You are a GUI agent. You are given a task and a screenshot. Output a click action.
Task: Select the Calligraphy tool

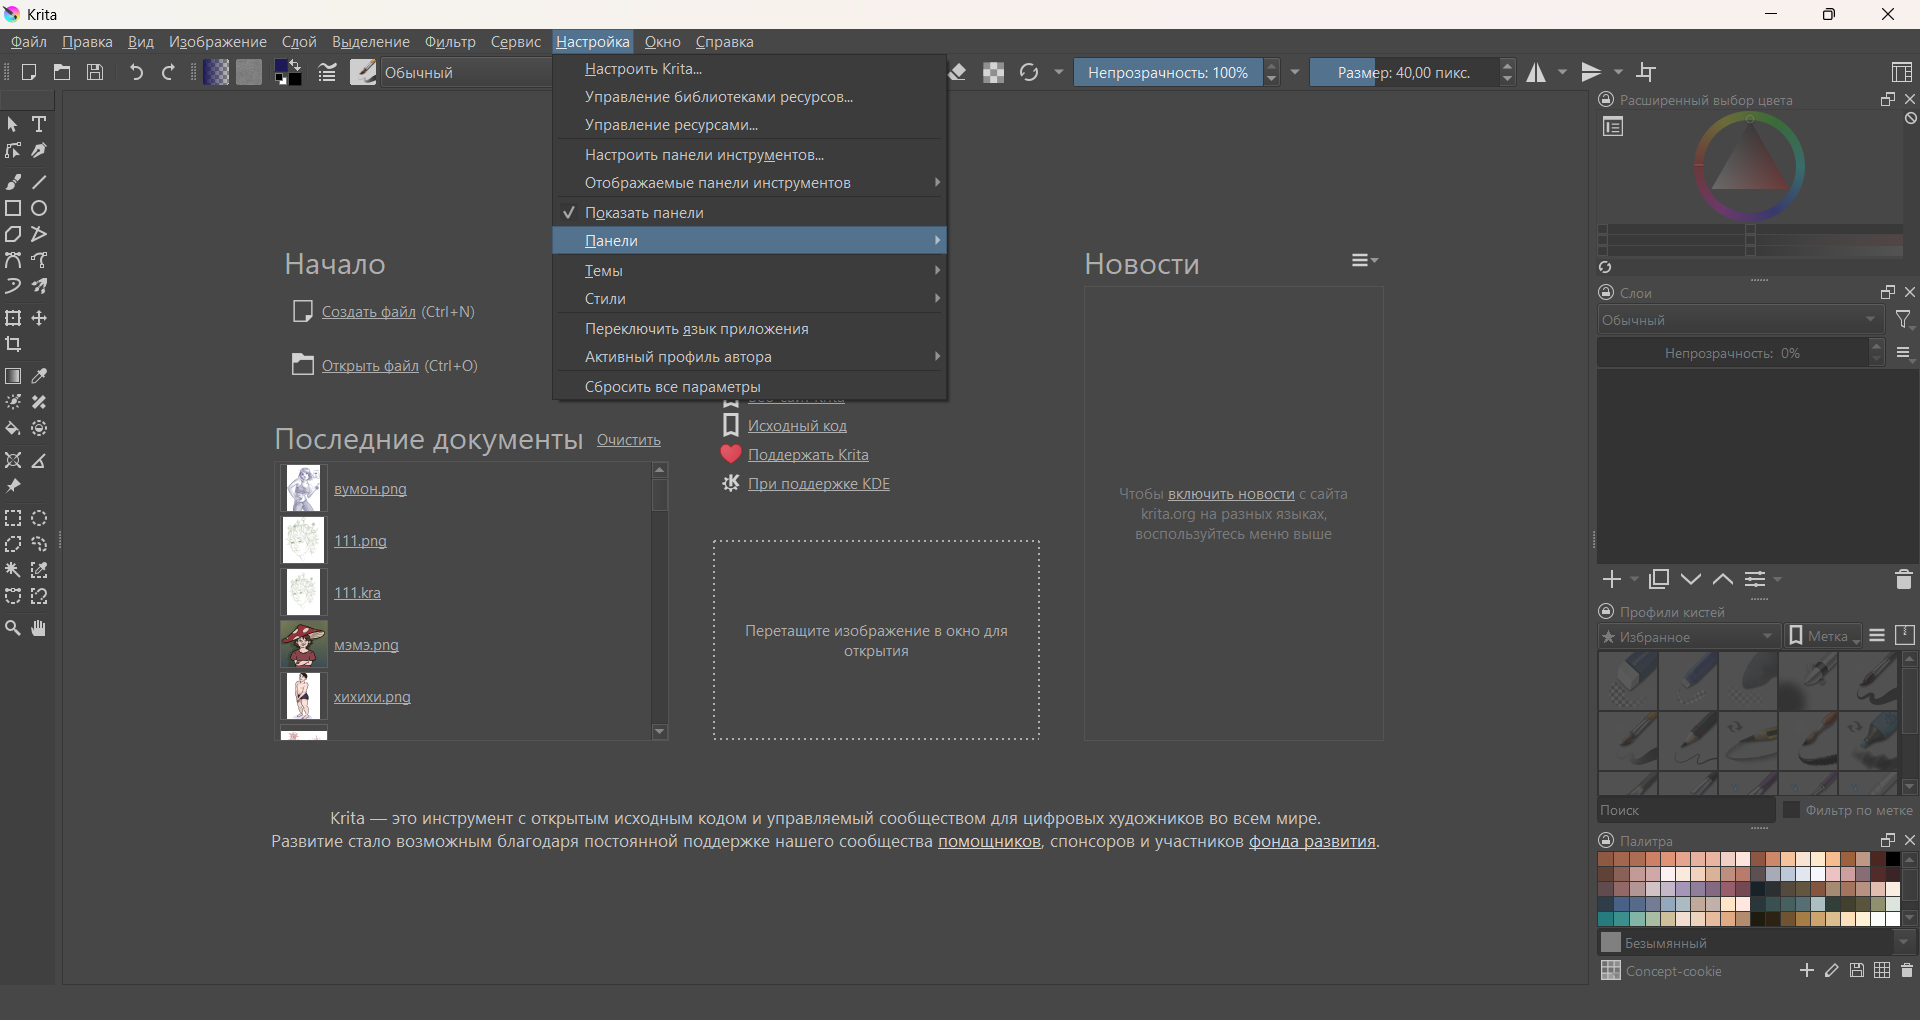39,151
